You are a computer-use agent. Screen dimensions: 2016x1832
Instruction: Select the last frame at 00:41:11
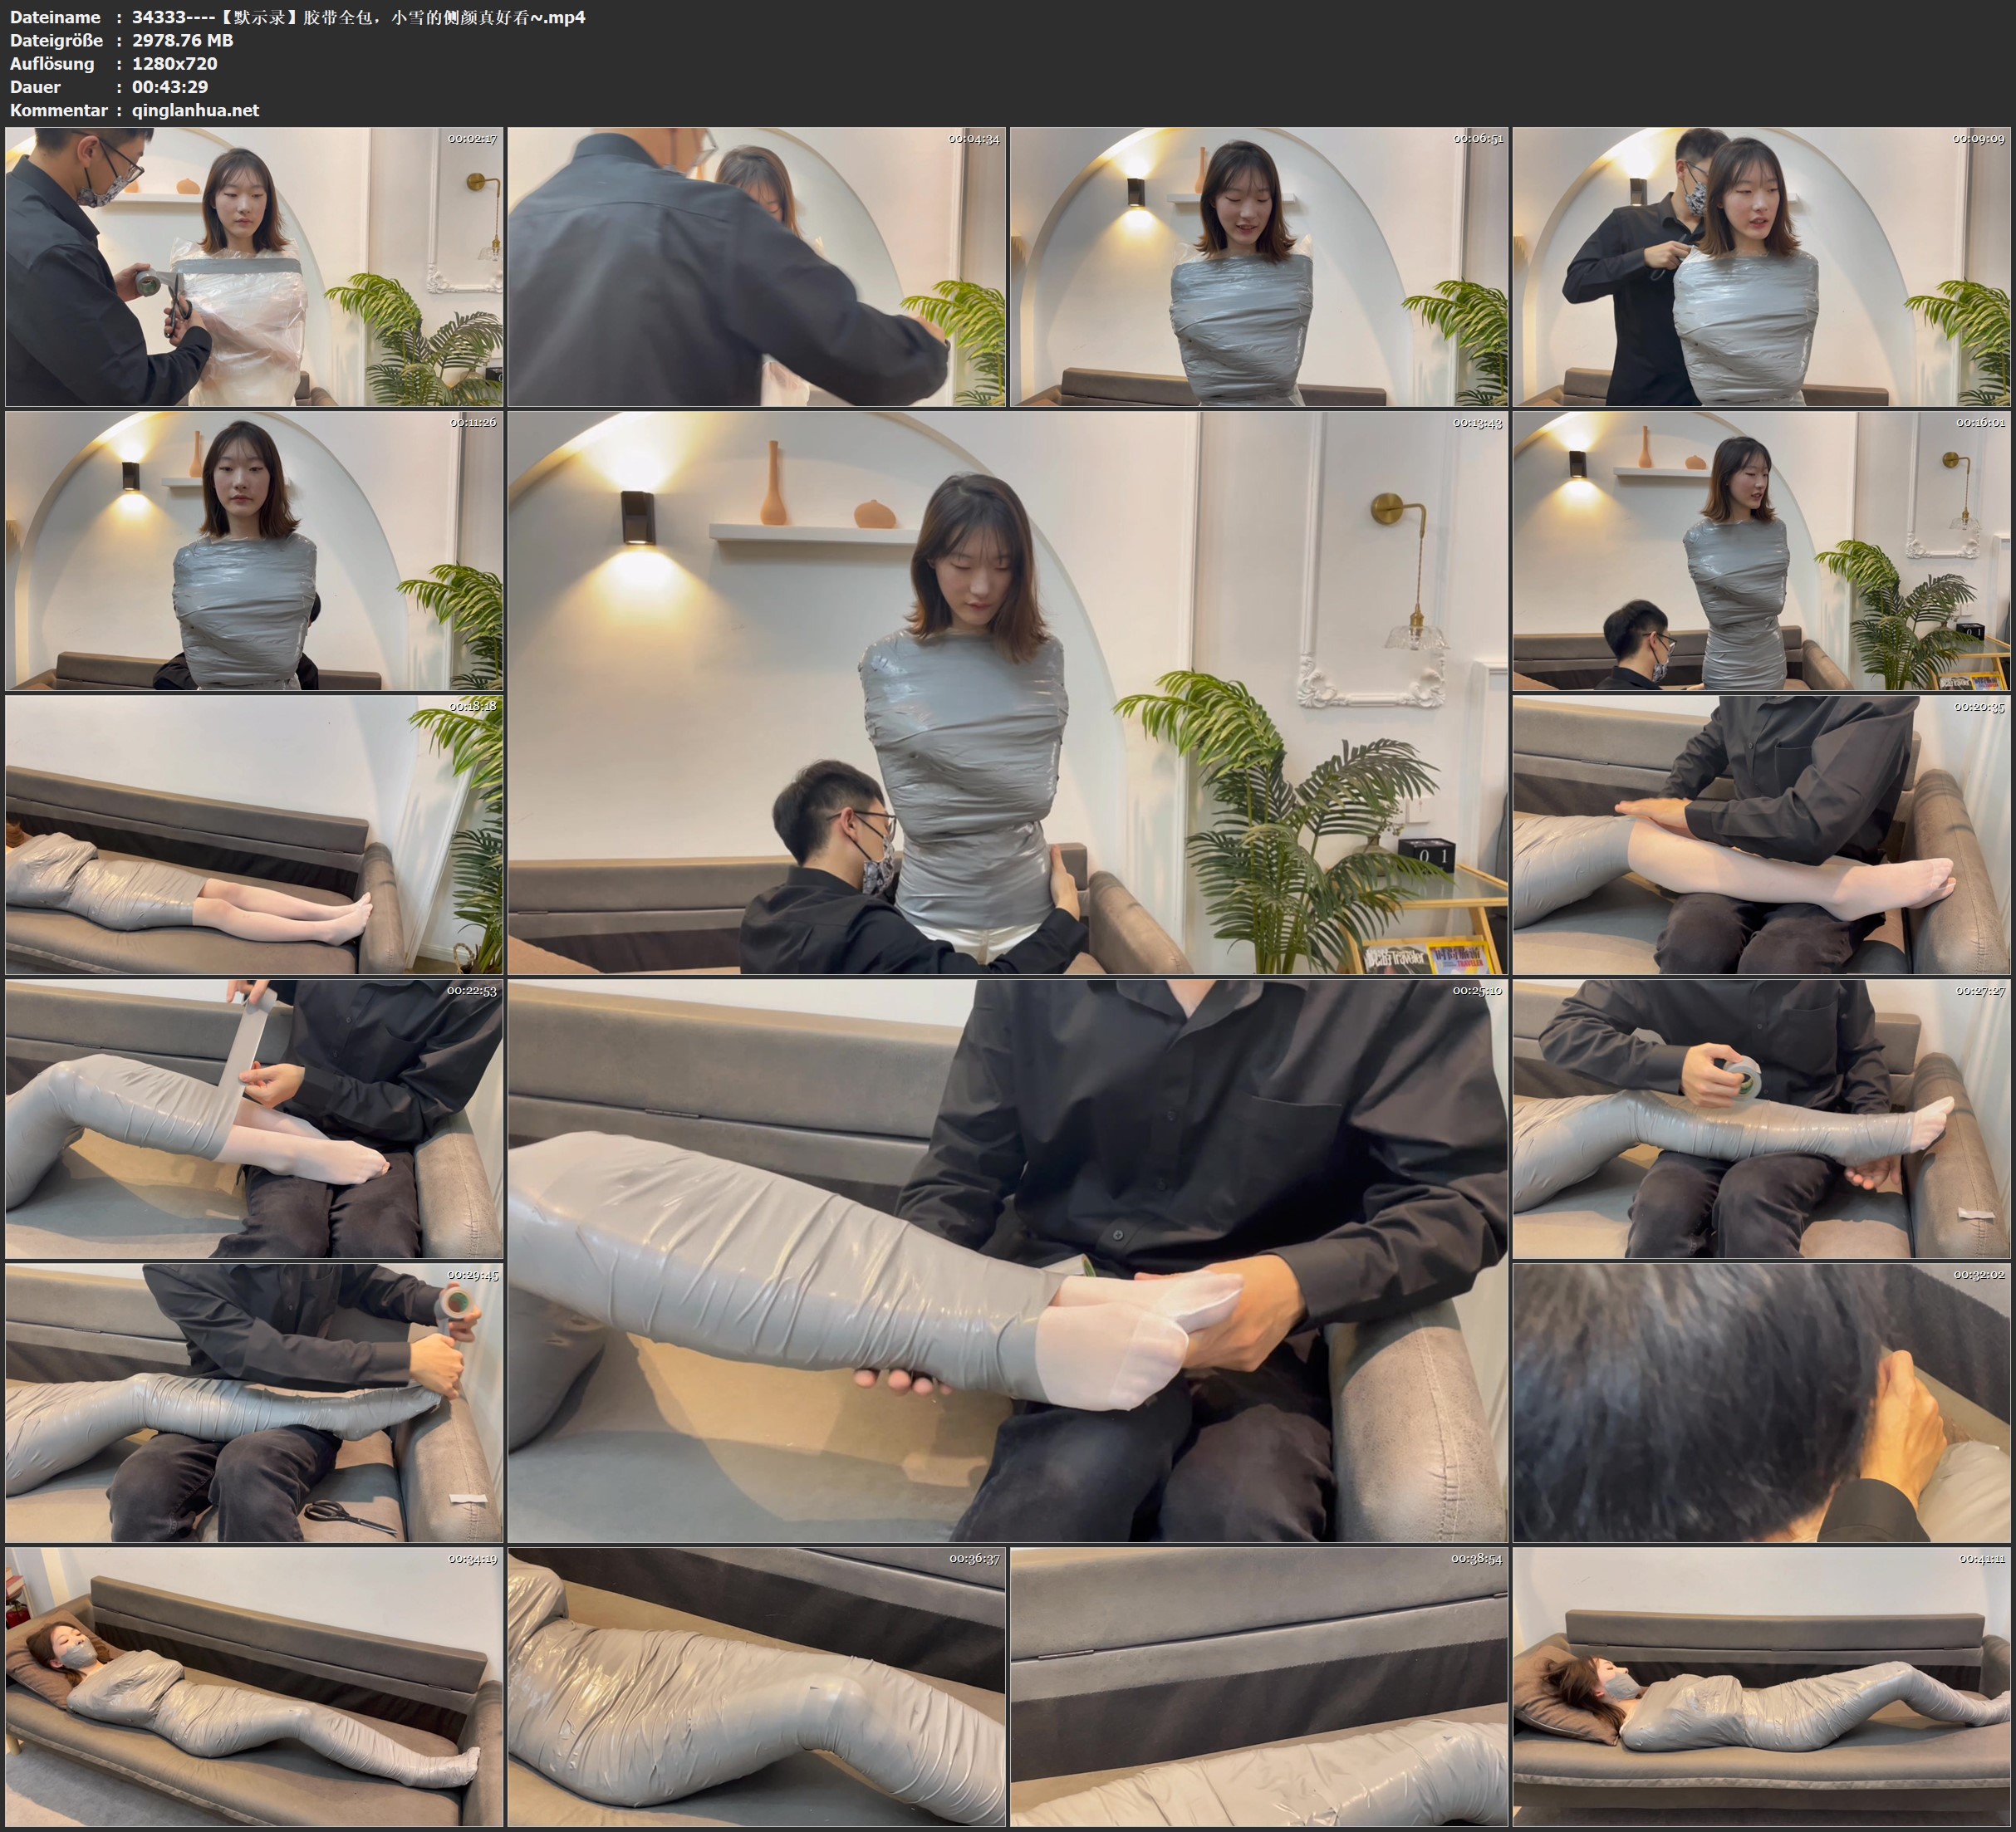point(1762,1686)
